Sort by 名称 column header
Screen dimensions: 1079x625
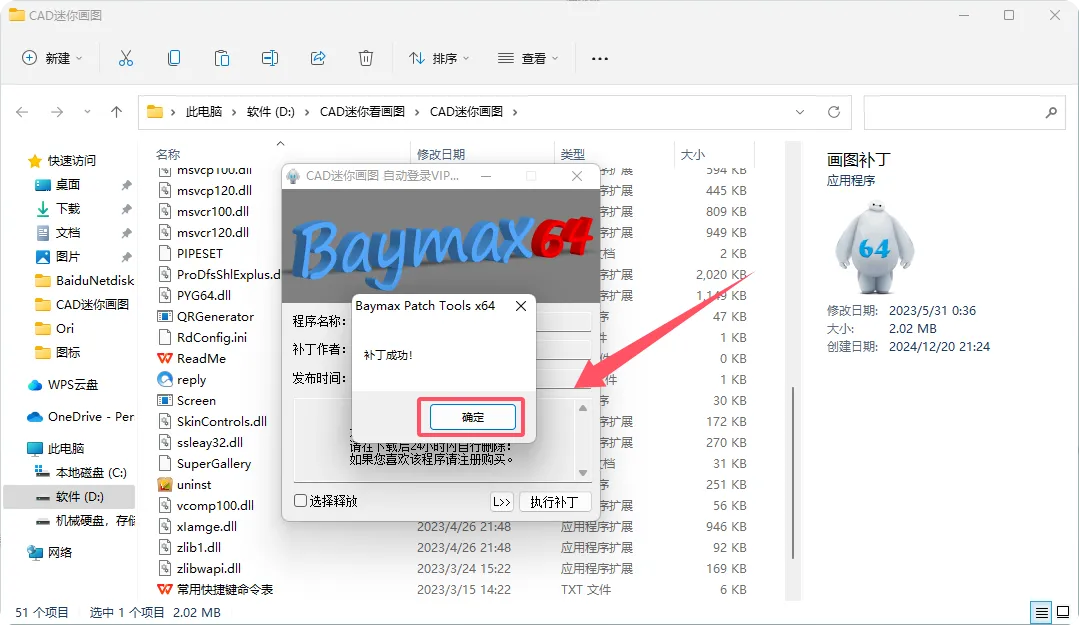pyautogui.click(x=168, y=154)
